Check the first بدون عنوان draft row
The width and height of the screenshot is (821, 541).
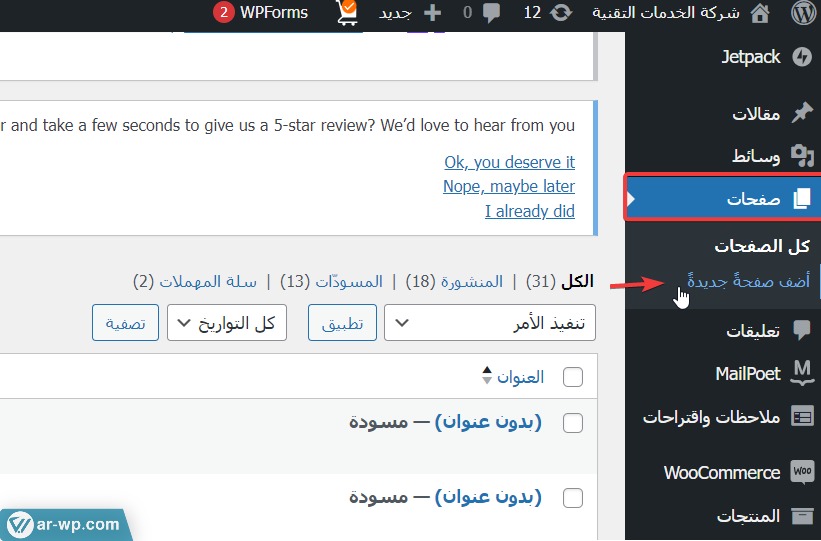click(x=573, y=423)
